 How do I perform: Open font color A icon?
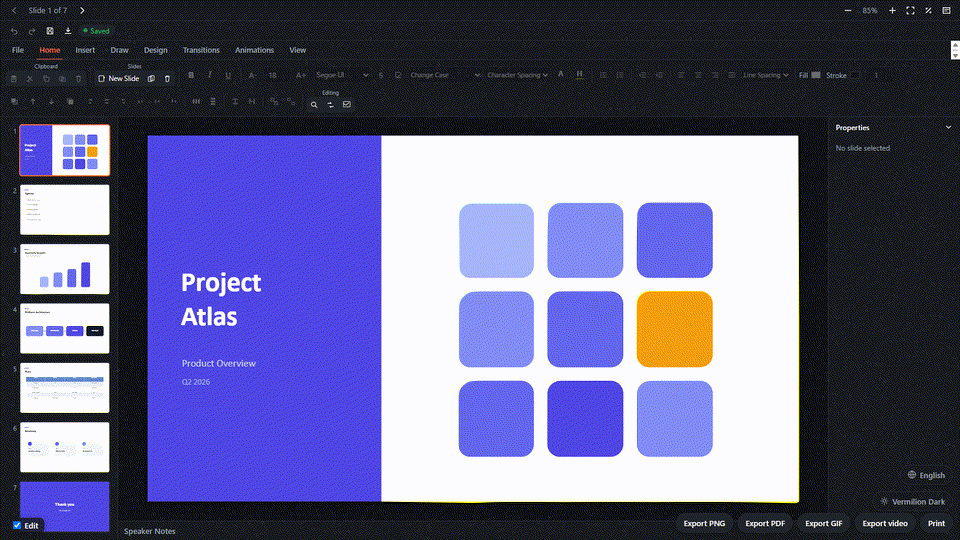pyautogui.click(x=560, y=74)
